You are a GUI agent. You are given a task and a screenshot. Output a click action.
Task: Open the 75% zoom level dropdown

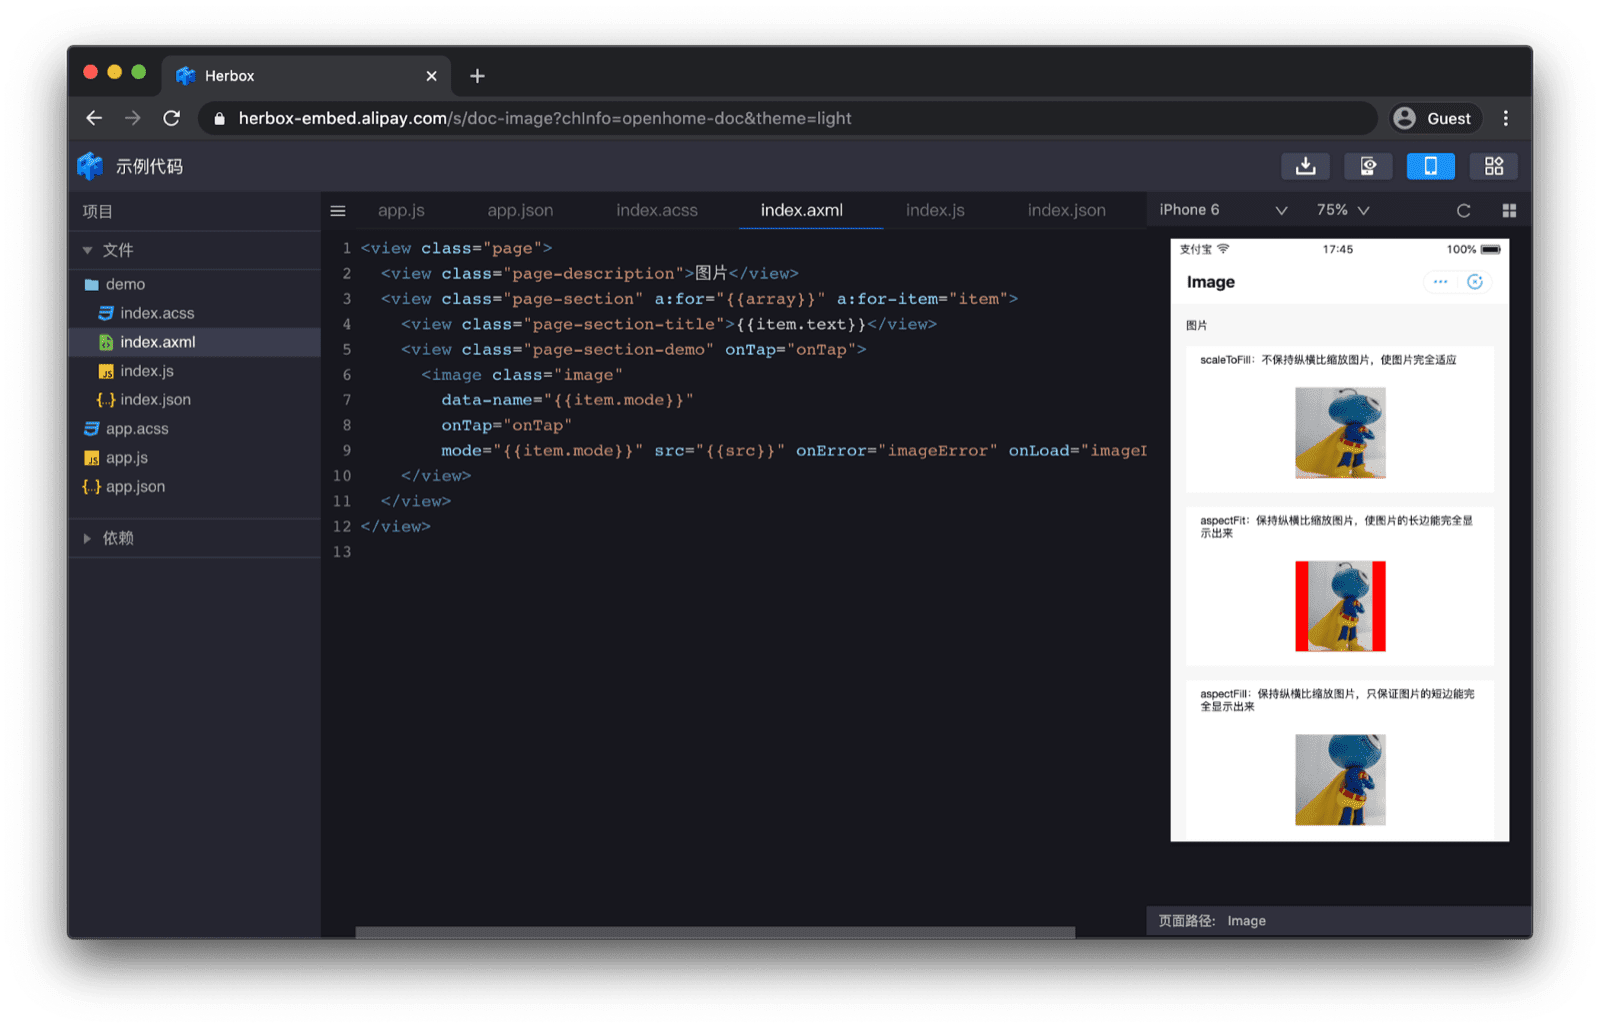tap(1341, 210)
